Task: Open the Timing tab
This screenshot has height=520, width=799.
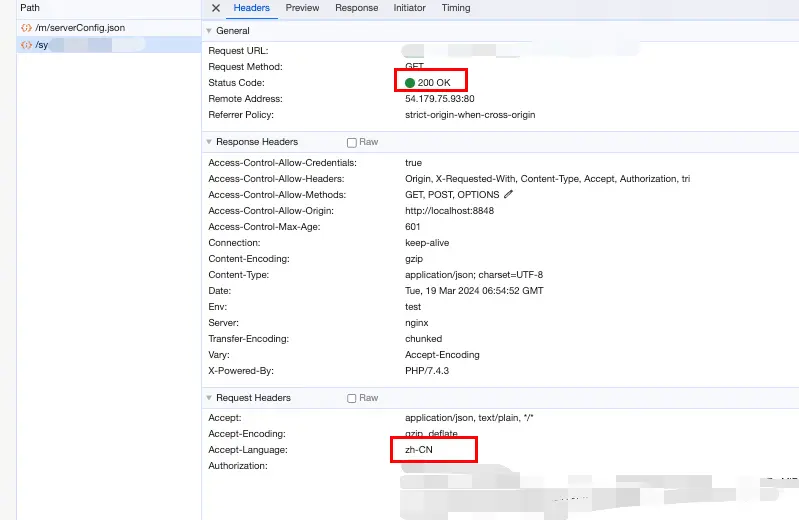Action: 456,8
